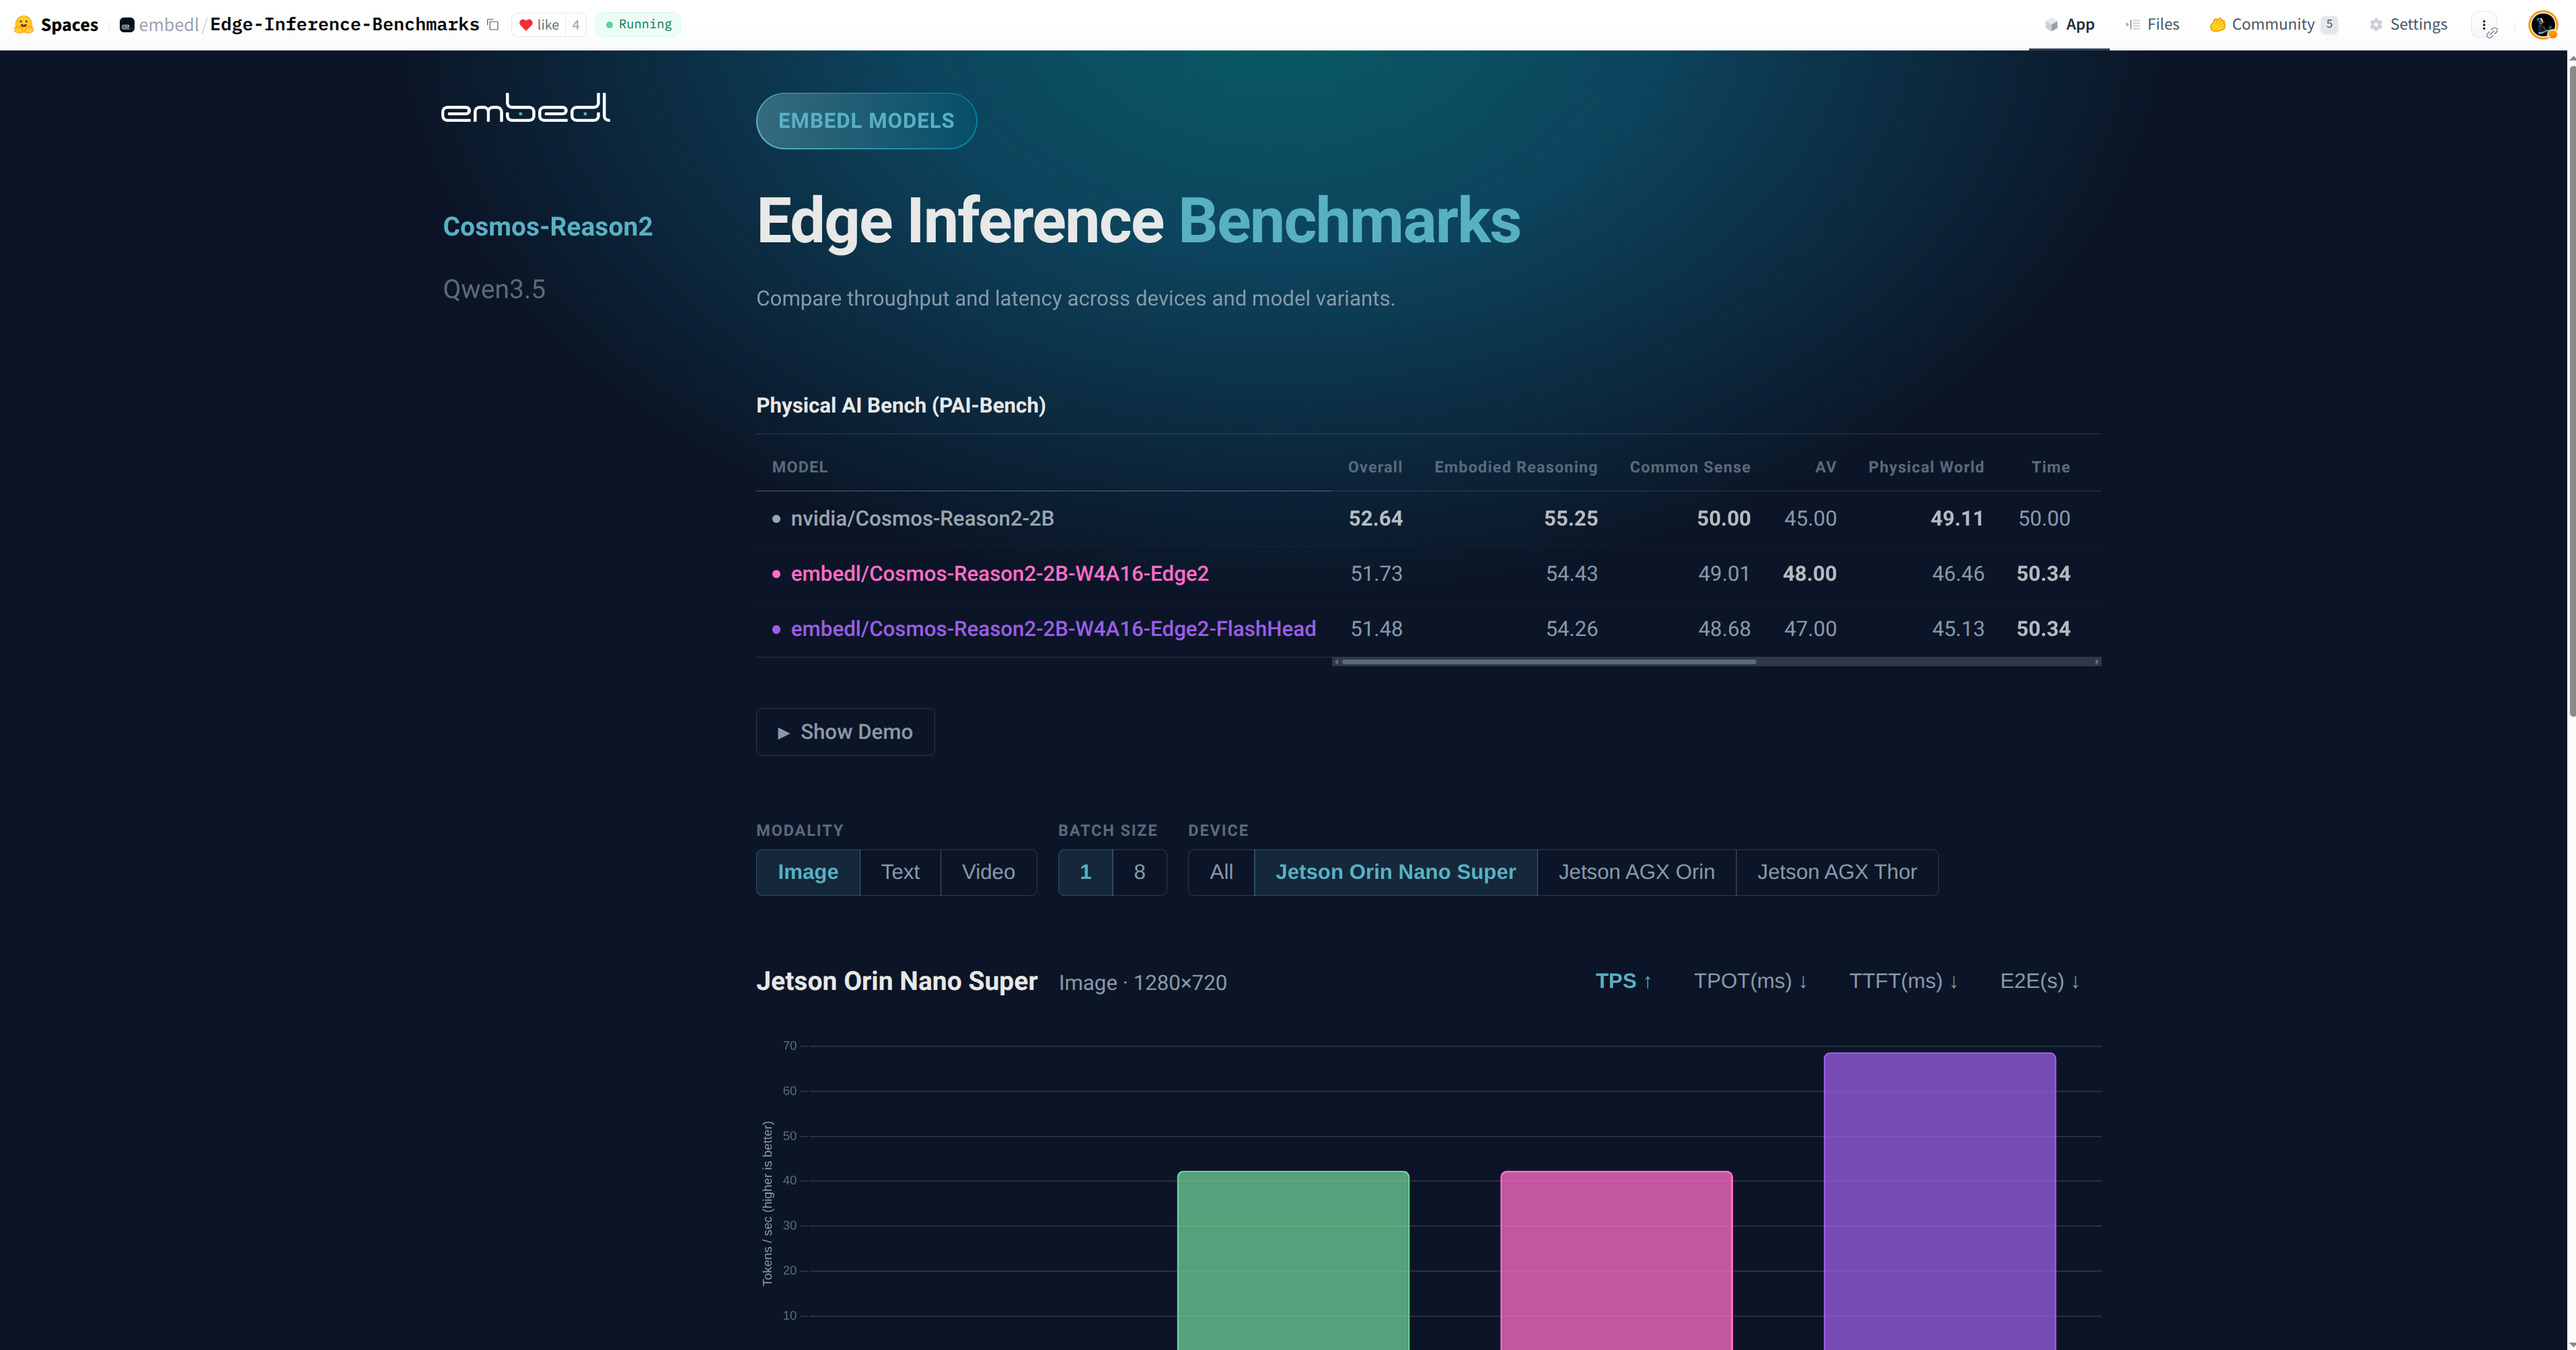Select Qwen3.5 in the sidebar
The width and height of the screenshot is (2576, 1350).
tap(494, 289)
